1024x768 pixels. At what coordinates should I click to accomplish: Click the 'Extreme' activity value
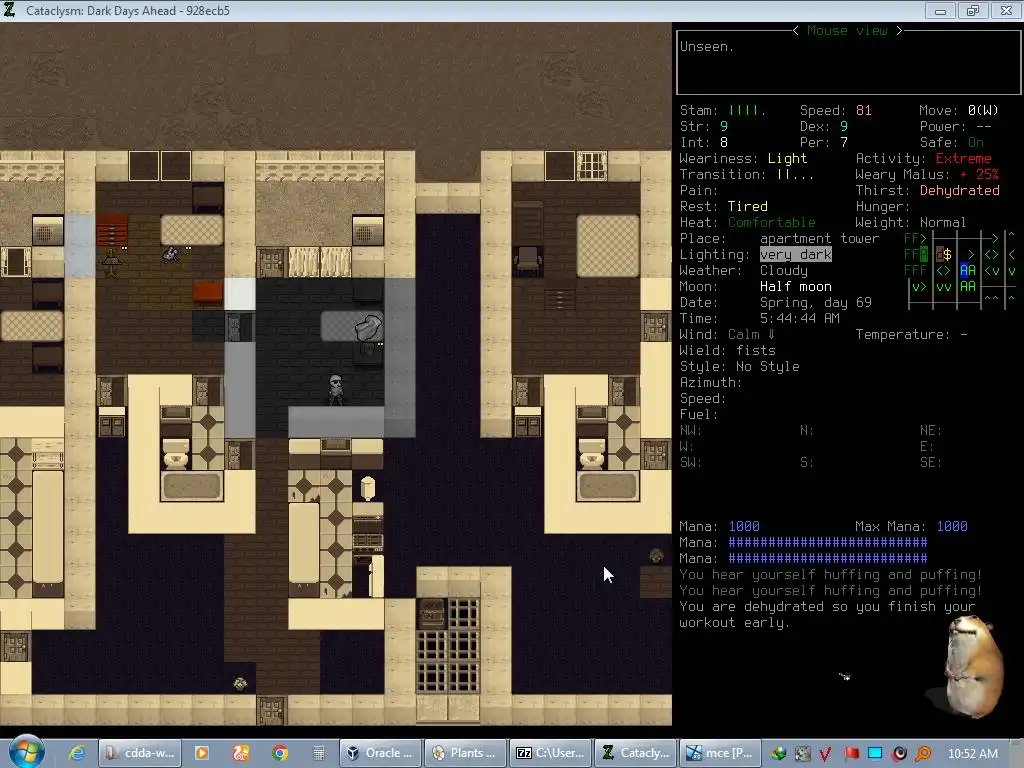(963, 159)
